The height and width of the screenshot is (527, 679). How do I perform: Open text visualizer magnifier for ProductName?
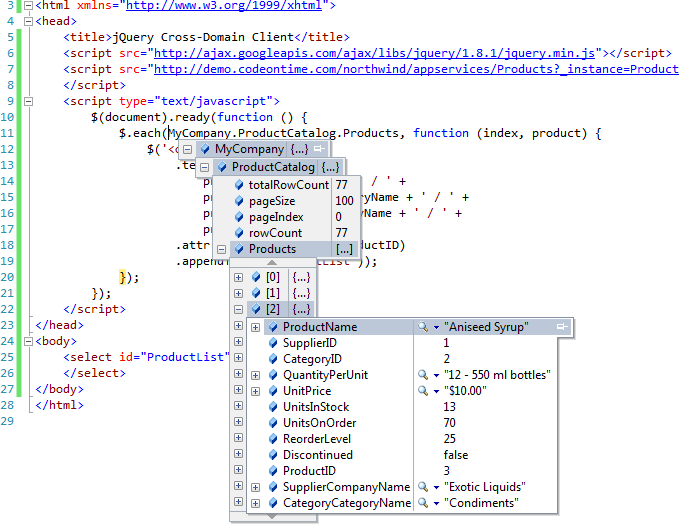(423, 327)
